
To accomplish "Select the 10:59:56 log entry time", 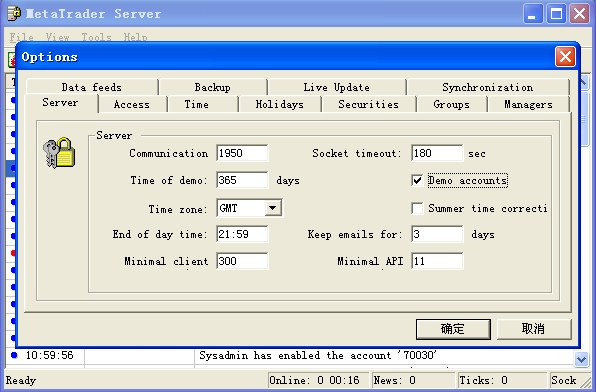I will tap(49, 355).
